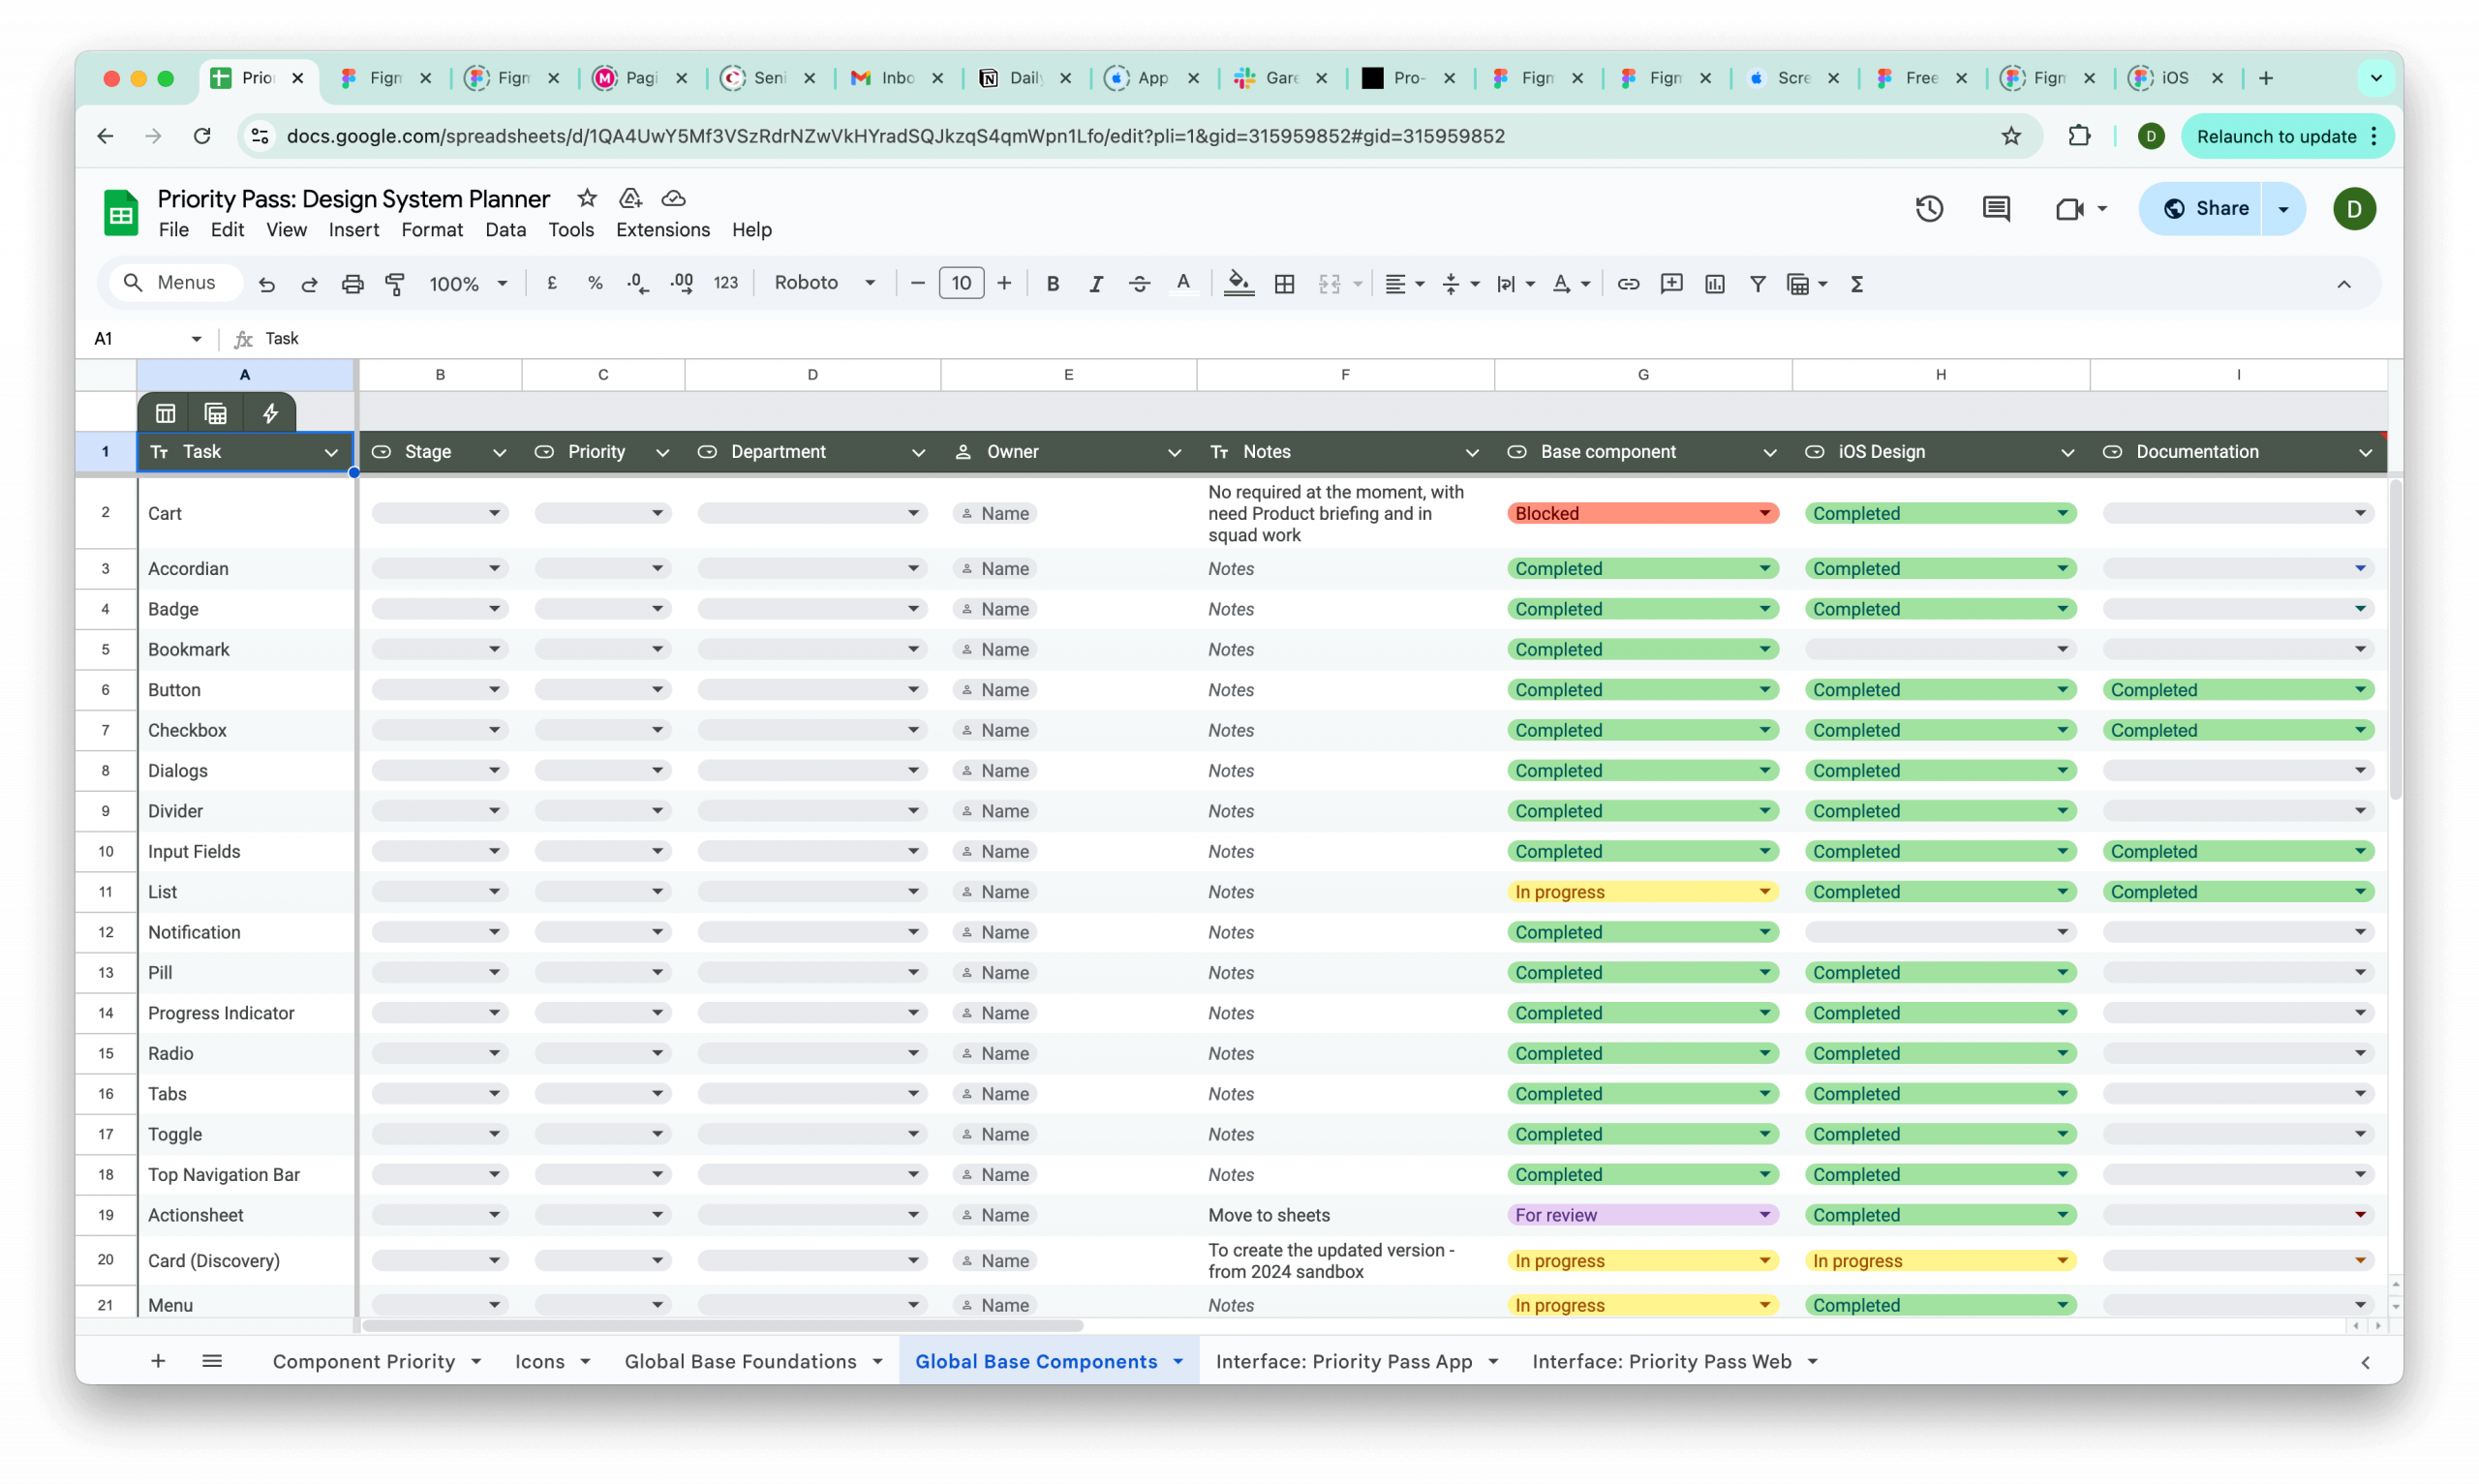Image resolution: width=2479 pixels, height=1484 pixels.
Task: Click Relaunch to update button
Action: tap(2276, 136)
